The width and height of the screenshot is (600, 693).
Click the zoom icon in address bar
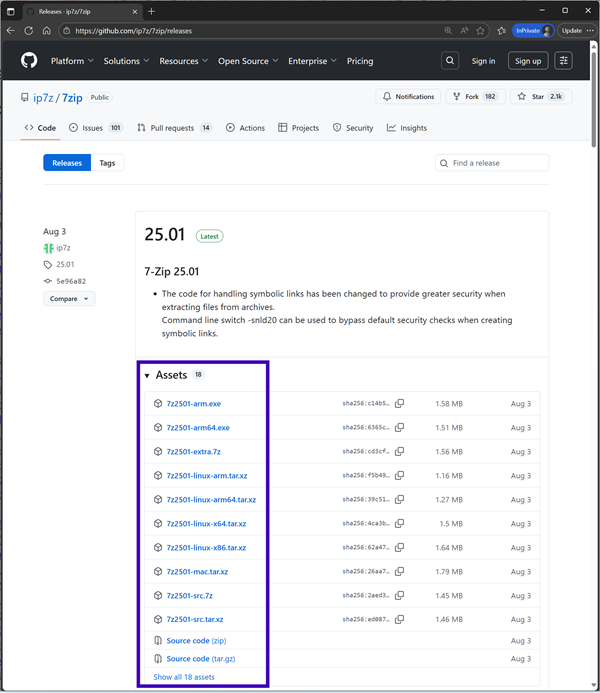(448, 30)
